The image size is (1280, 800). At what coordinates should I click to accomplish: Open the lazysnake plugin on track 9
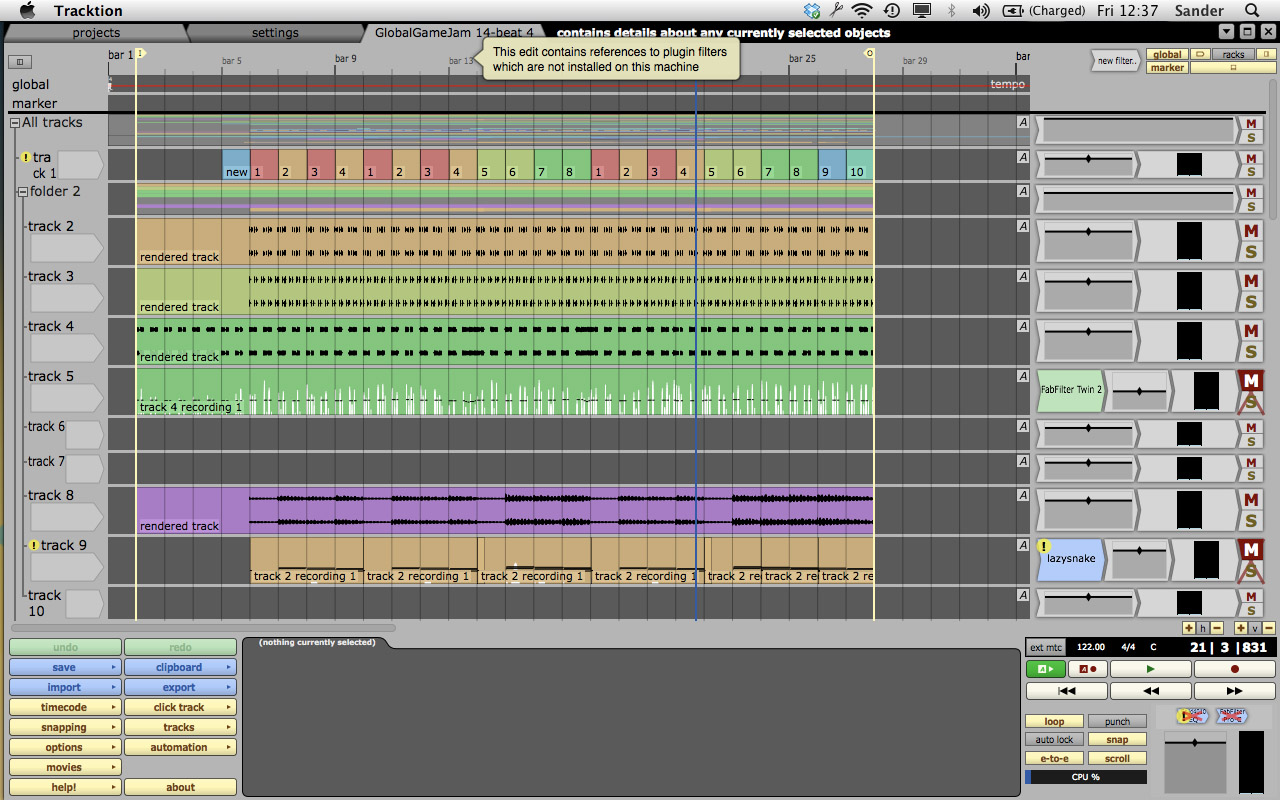click(1070, 559)
